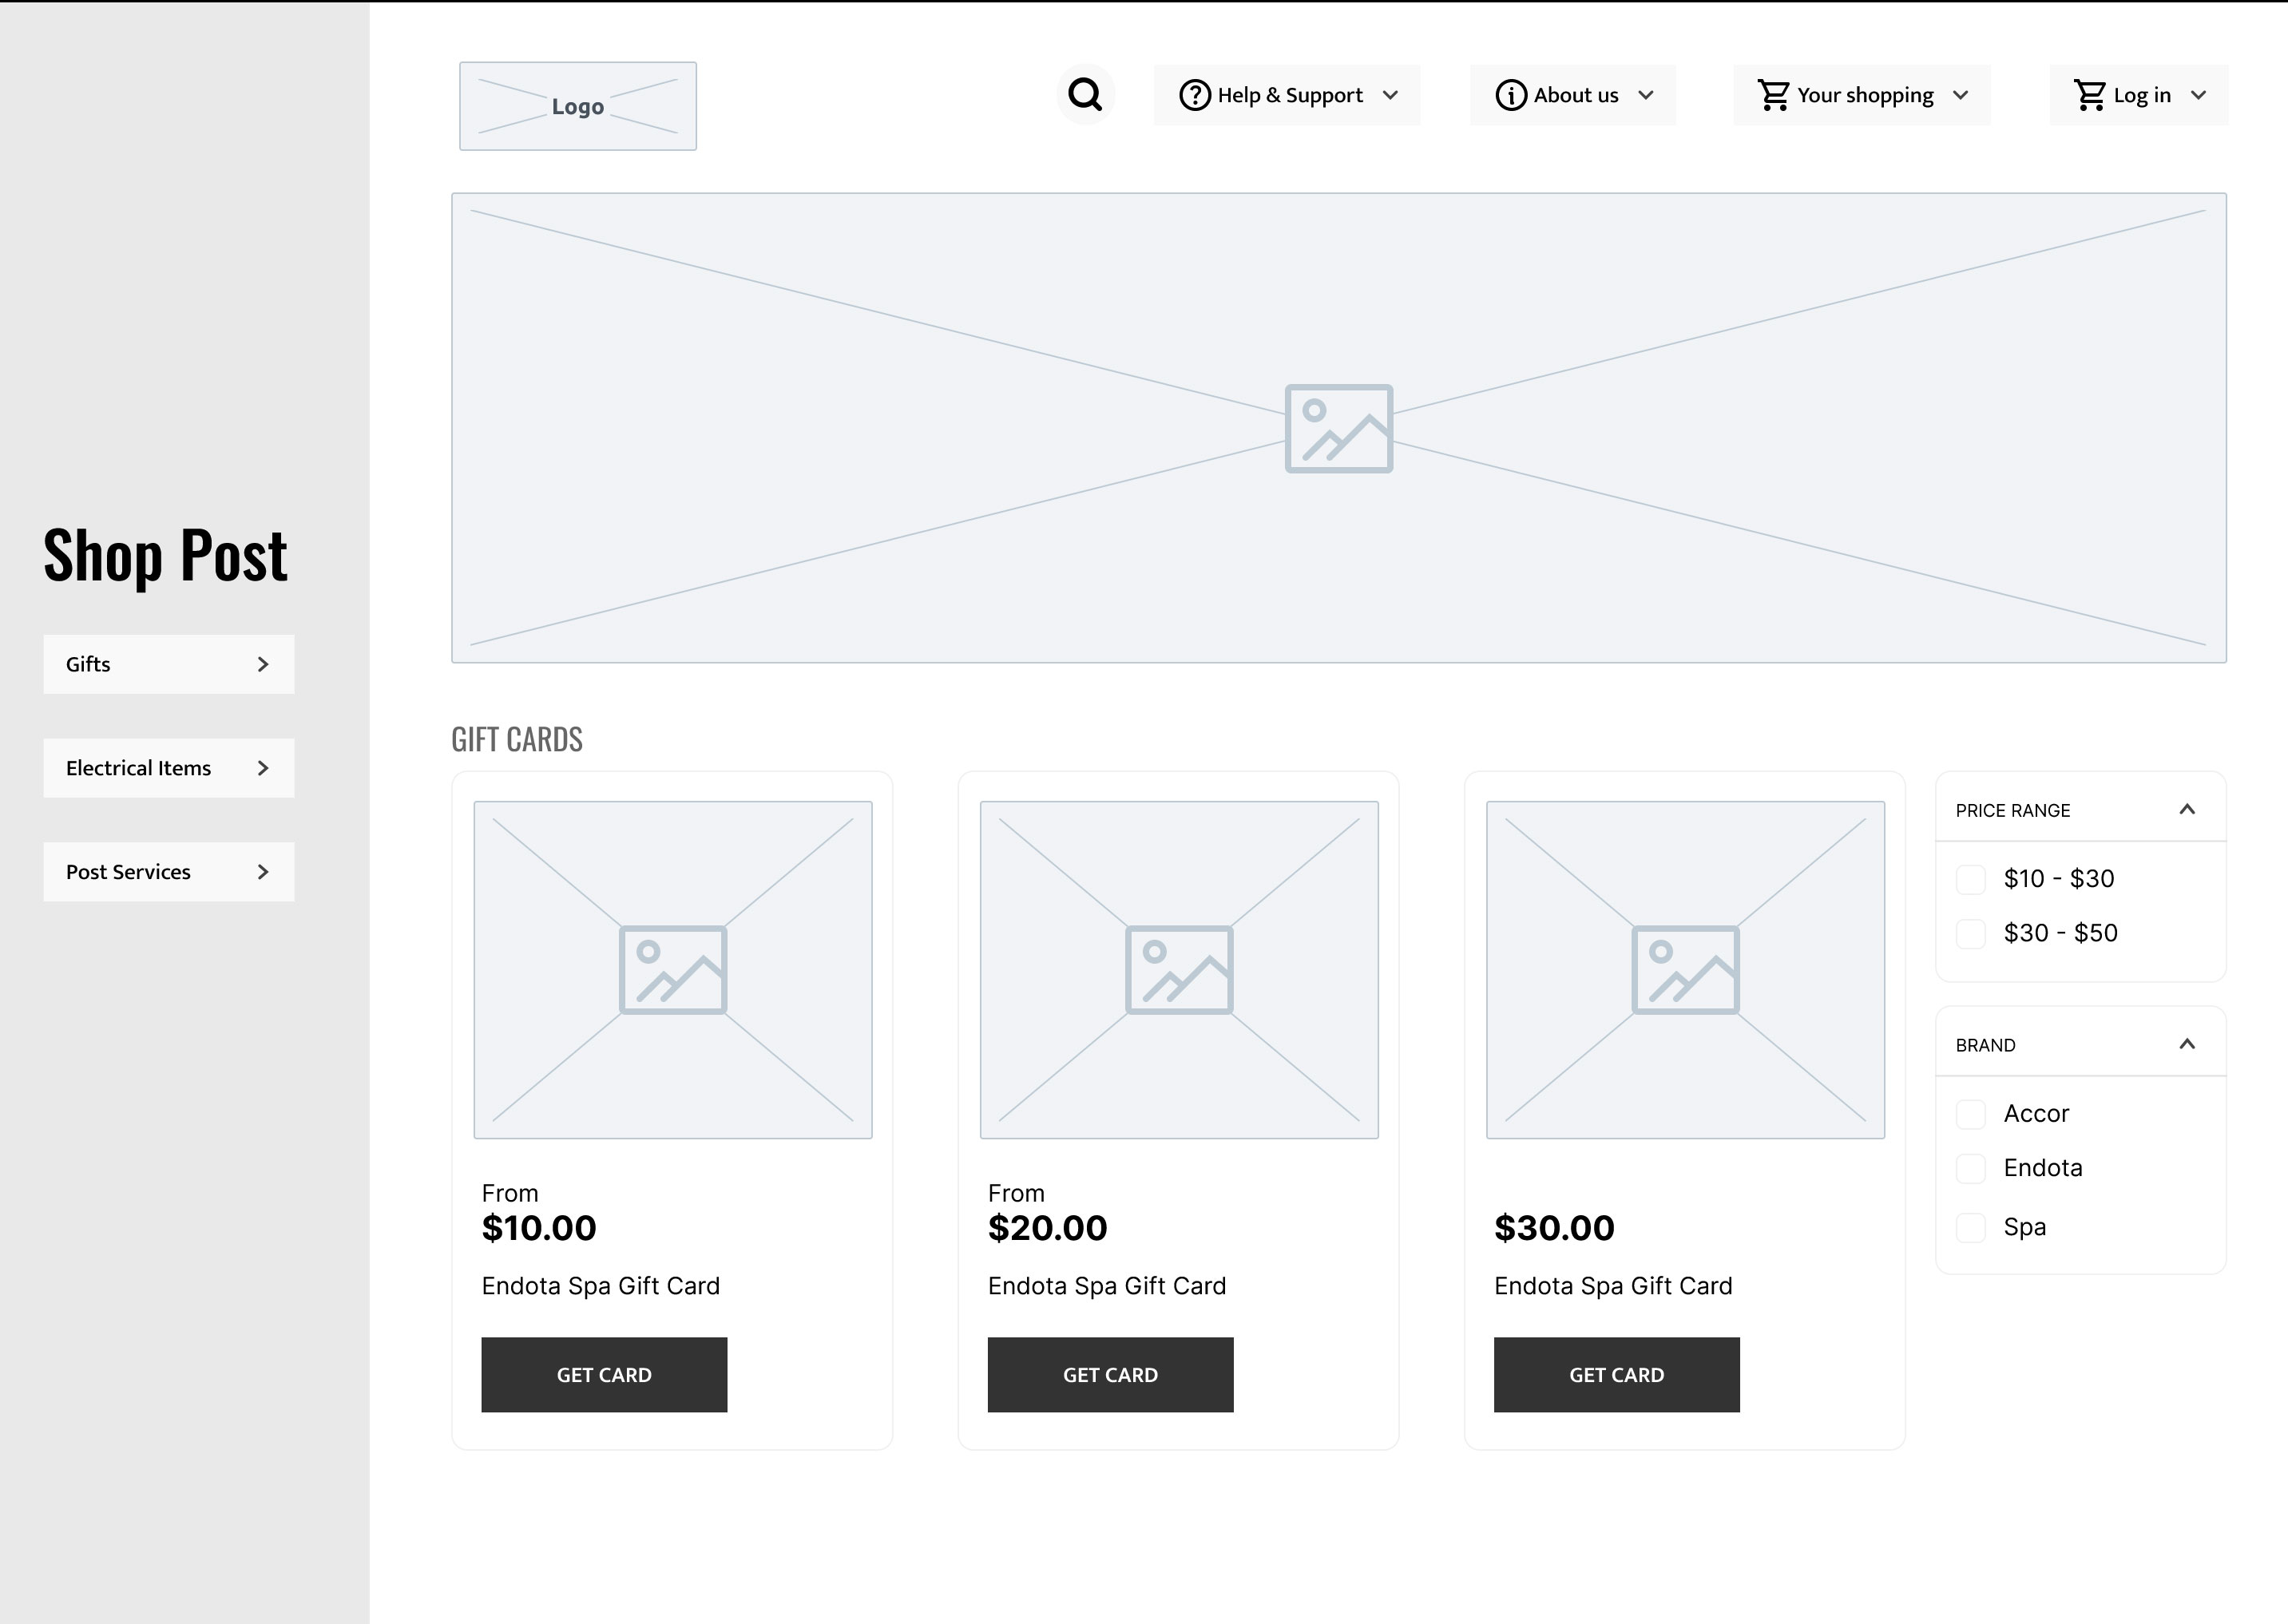This screenshot has width=2288, height=1624.
Task: Click the $30.00 gift card thumbnail image
Action: pyautogui.click(x=1685, y=969)
